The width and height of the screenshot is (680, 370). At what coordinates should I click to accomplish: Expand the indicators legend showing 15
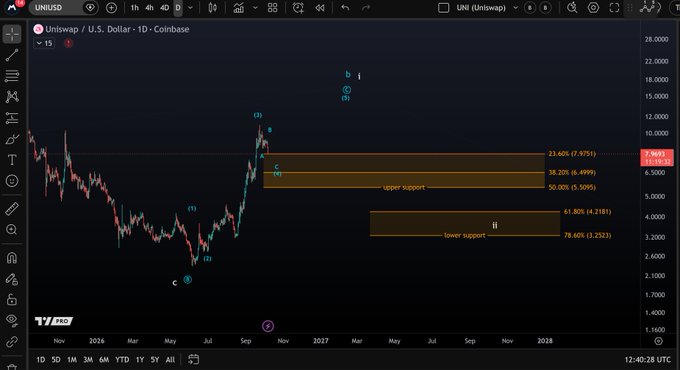point(44,43)
